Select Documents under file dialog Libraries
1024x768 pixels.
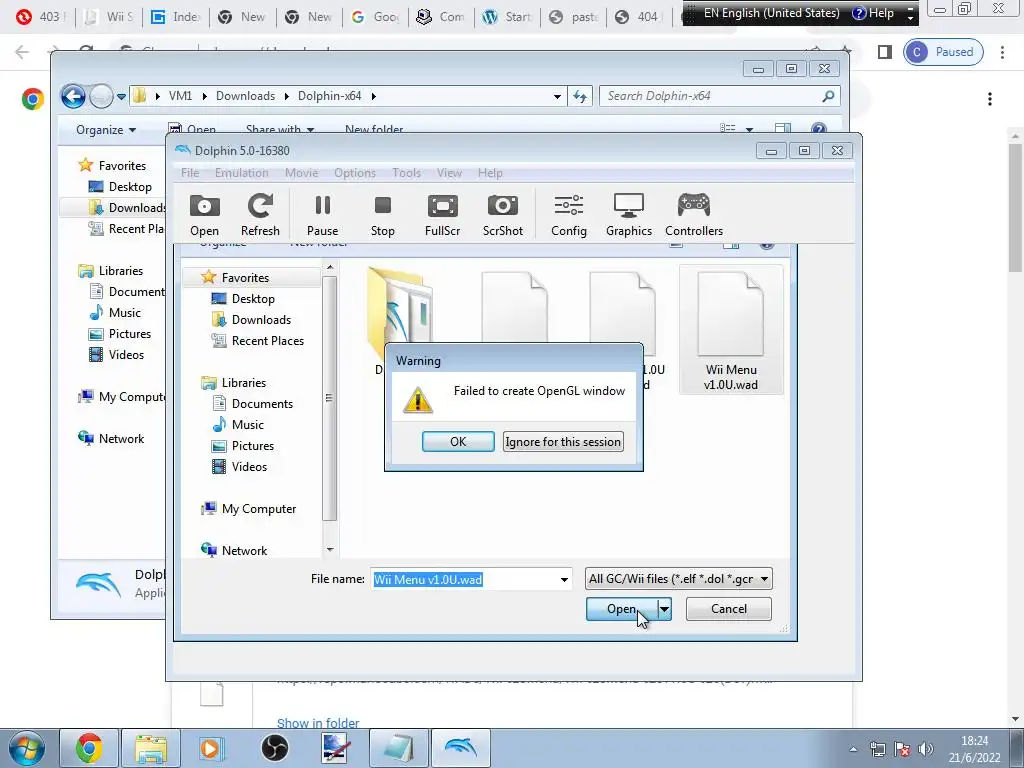262,404
